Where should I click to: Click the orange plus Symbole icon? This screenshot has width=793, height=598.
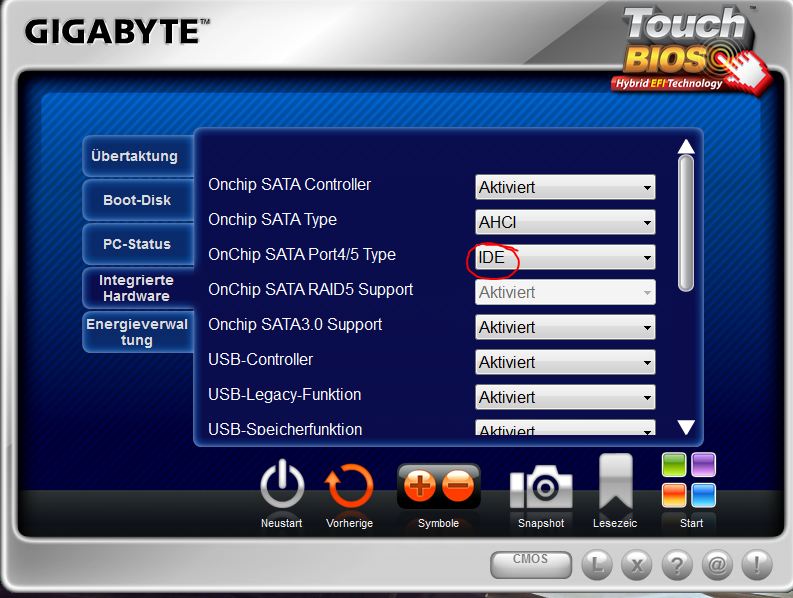[x=419, y=486]
